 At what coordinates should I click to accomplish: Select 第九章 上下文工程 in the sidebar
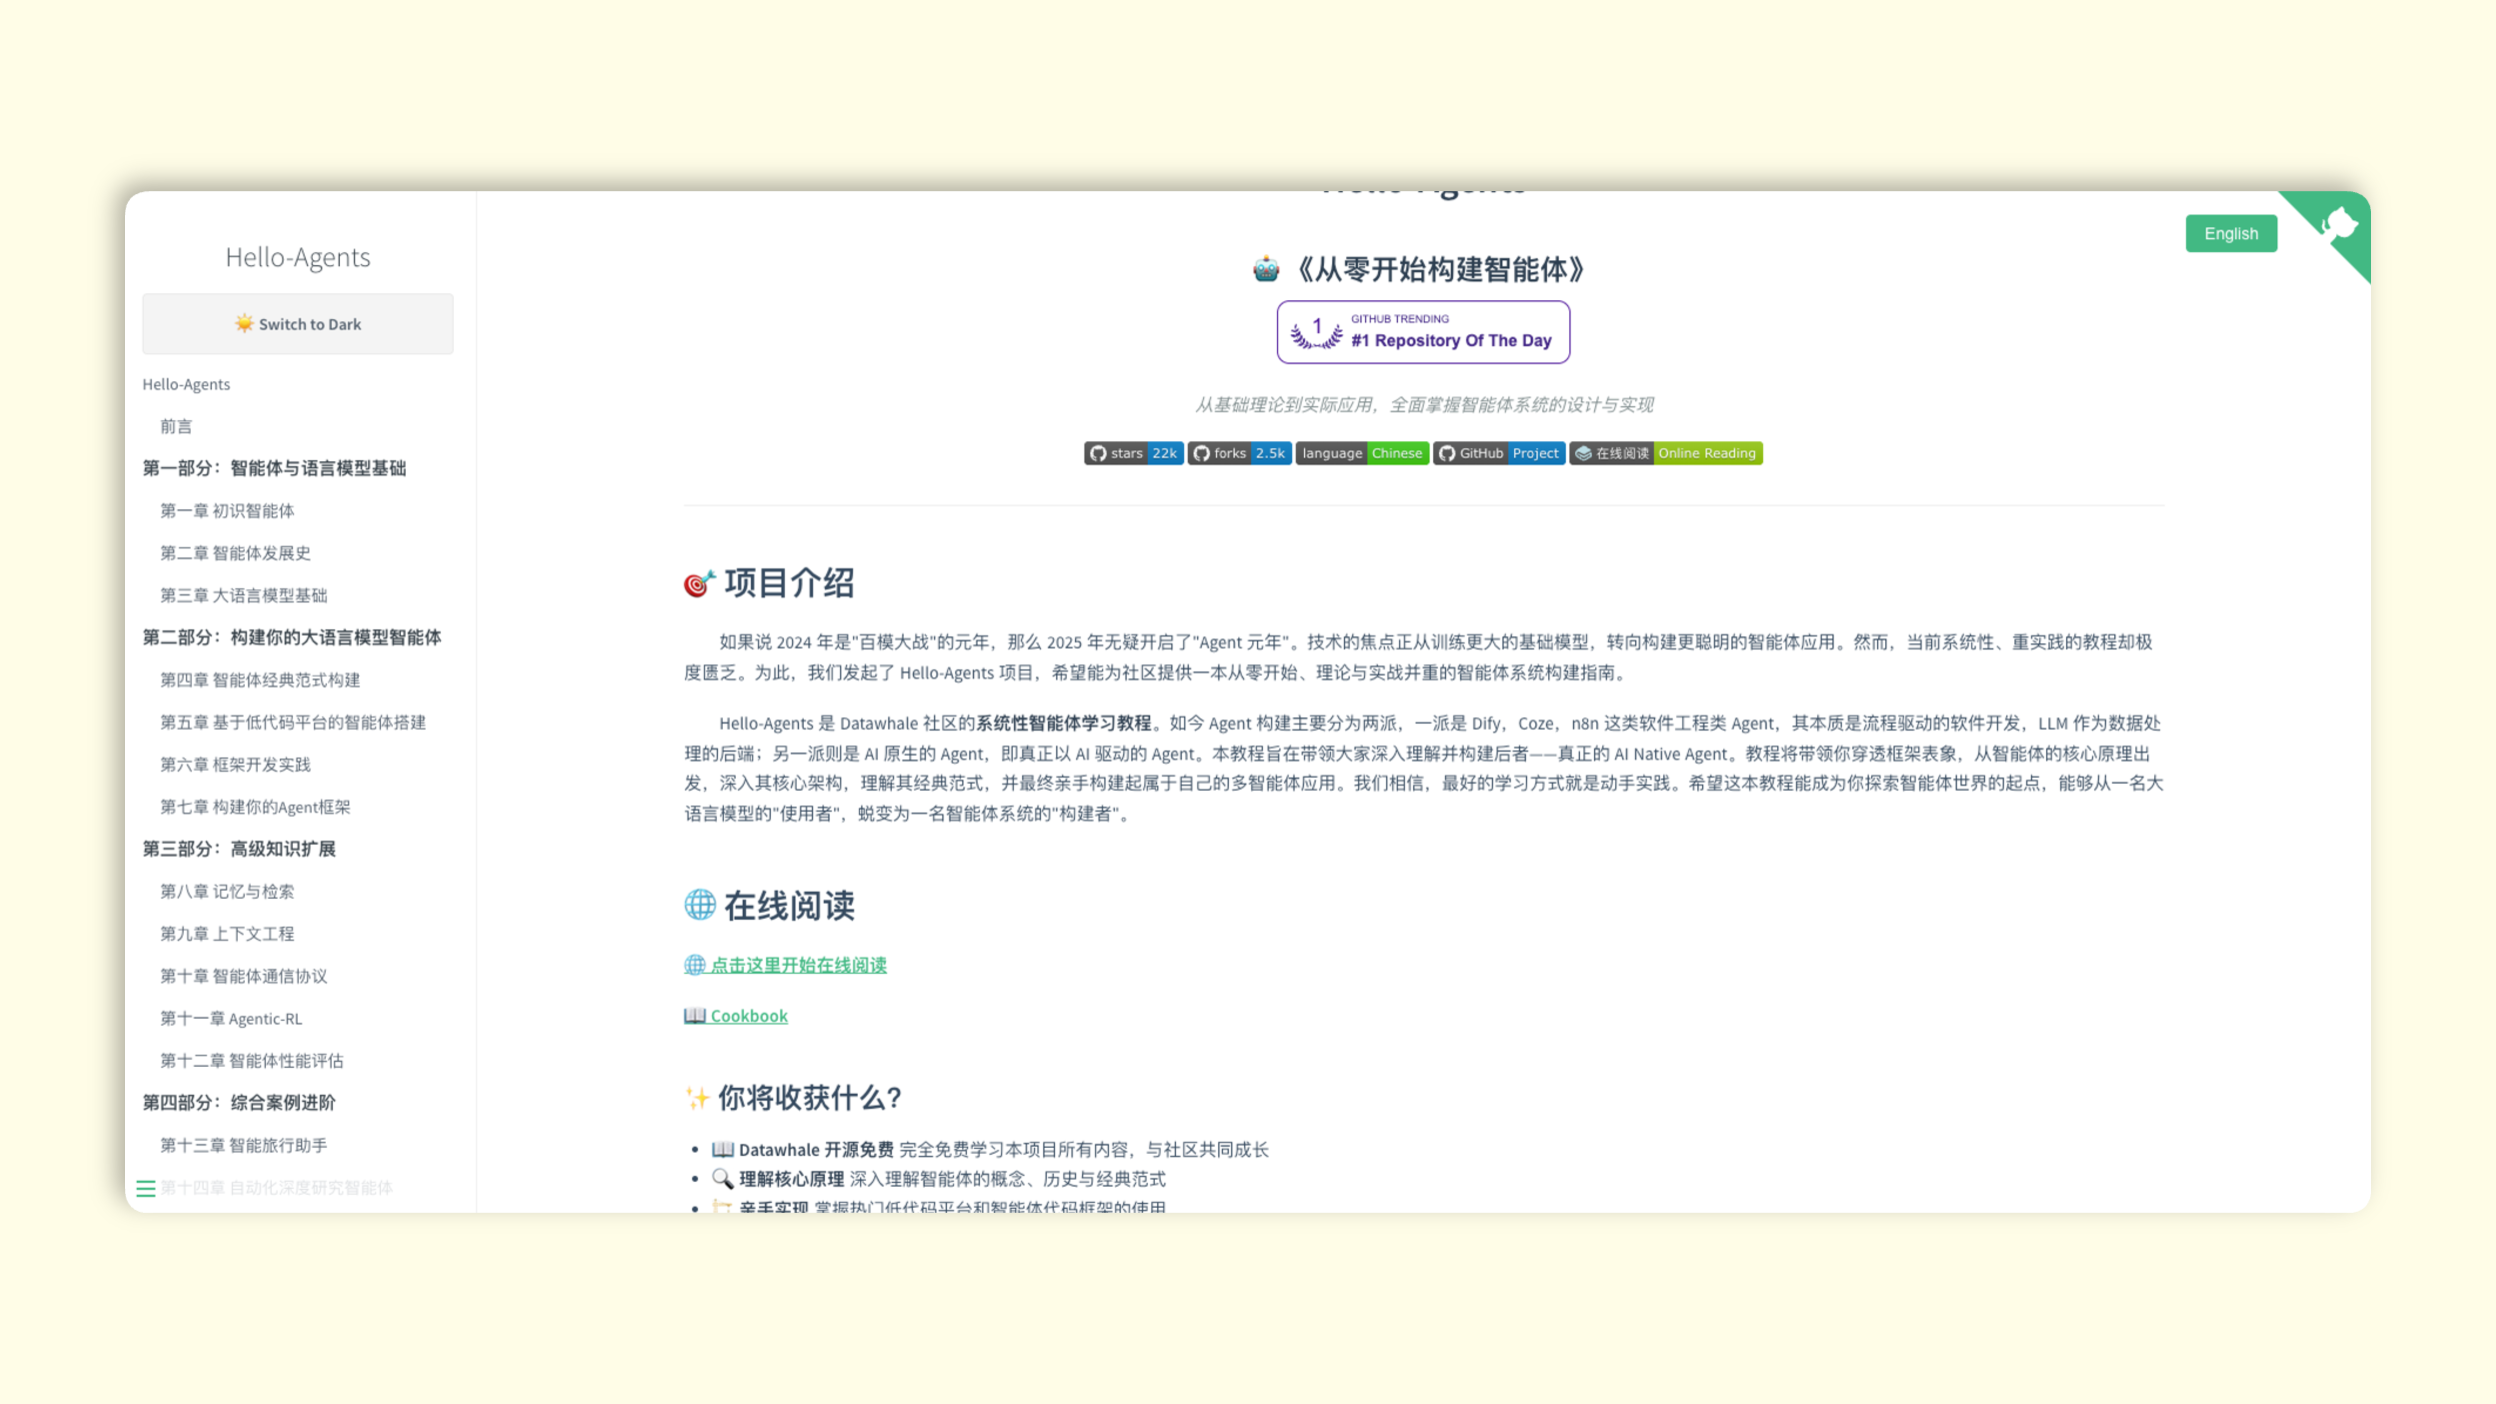tap(228, 933)
